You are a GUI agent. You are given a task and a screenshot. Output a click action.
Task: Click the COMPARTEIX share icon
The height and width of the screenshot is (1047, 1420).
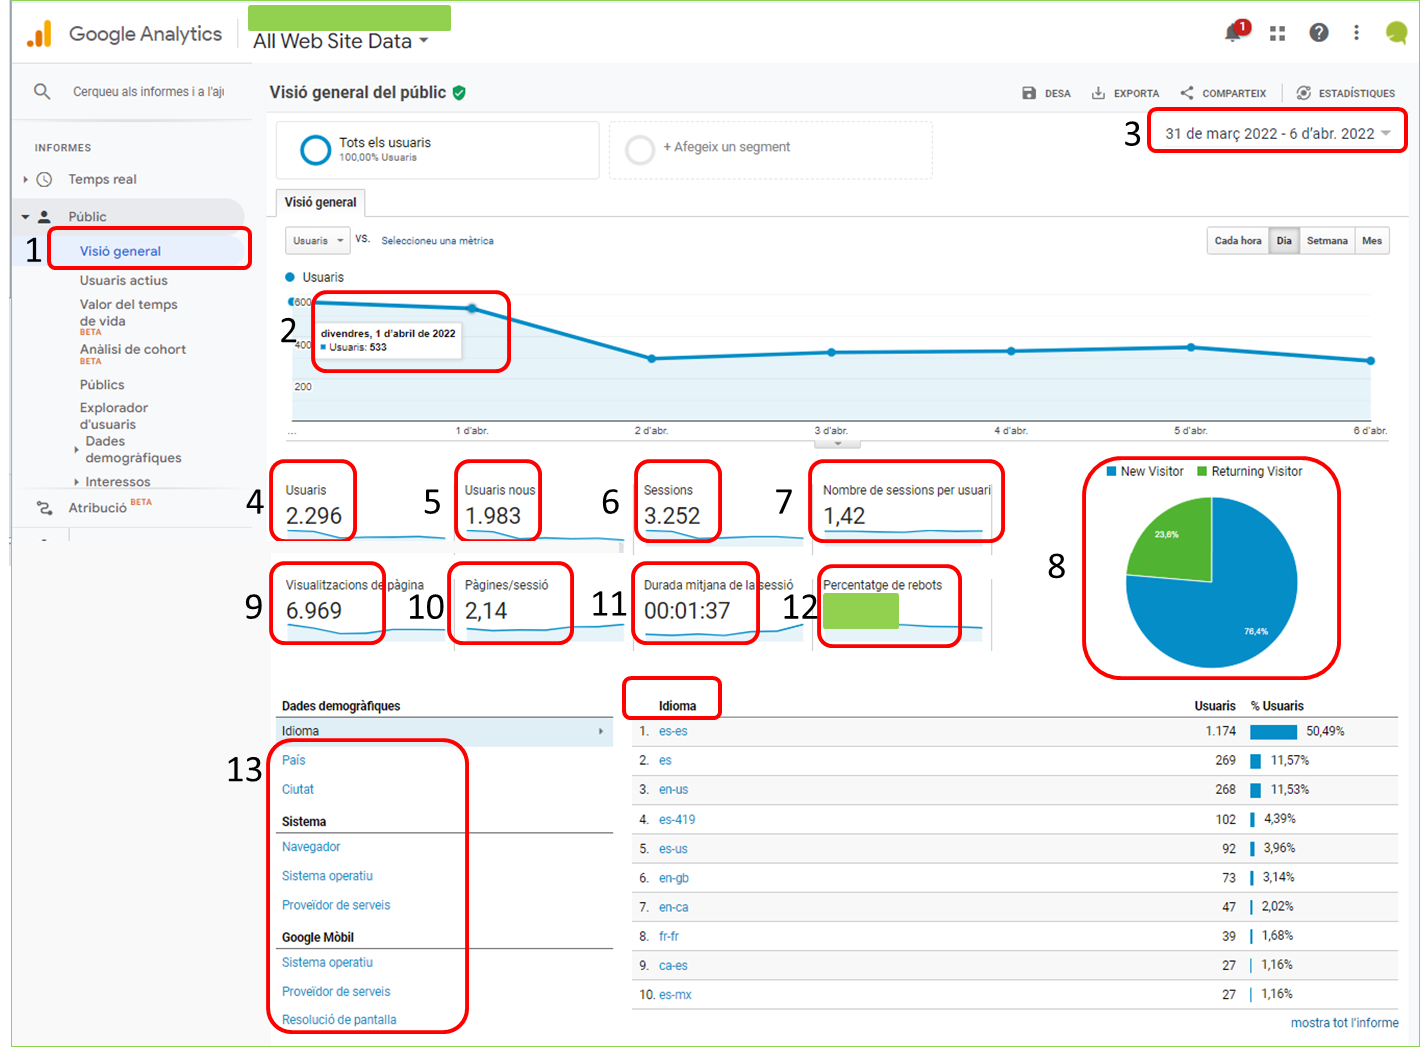1187,93
